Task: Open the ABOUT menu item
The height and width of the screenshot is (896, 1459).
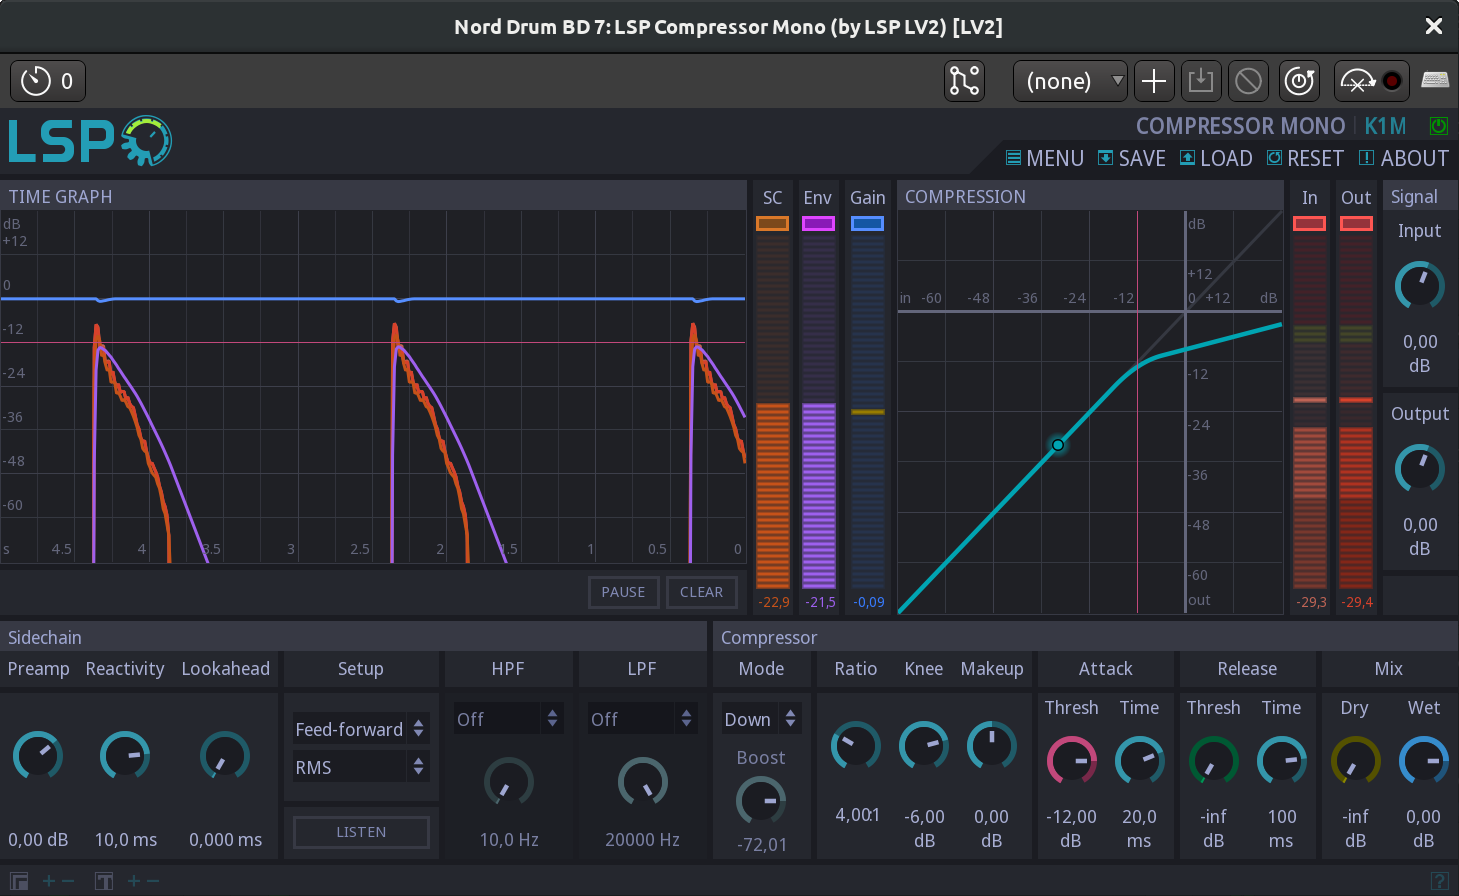Action: point(1404,158)
